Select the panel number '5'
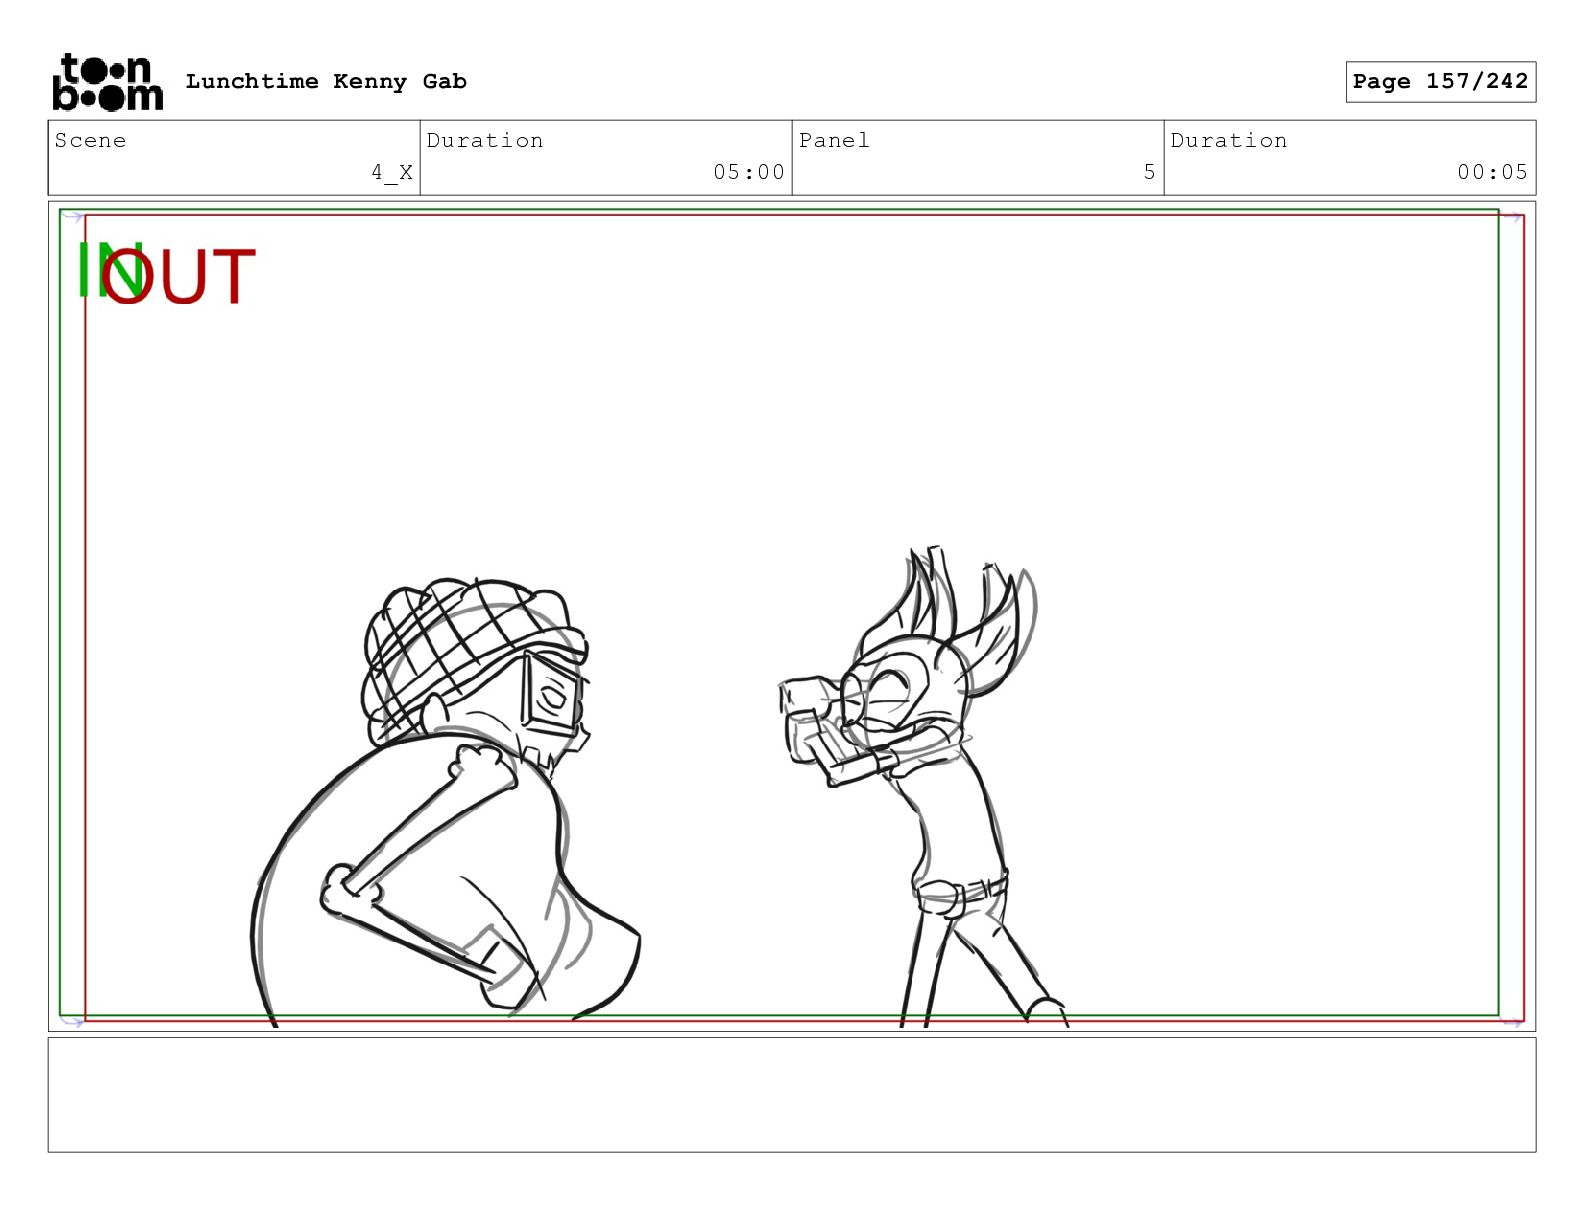The height and width of the screenshot is (1224, 1584). (x=1150, y=172)
